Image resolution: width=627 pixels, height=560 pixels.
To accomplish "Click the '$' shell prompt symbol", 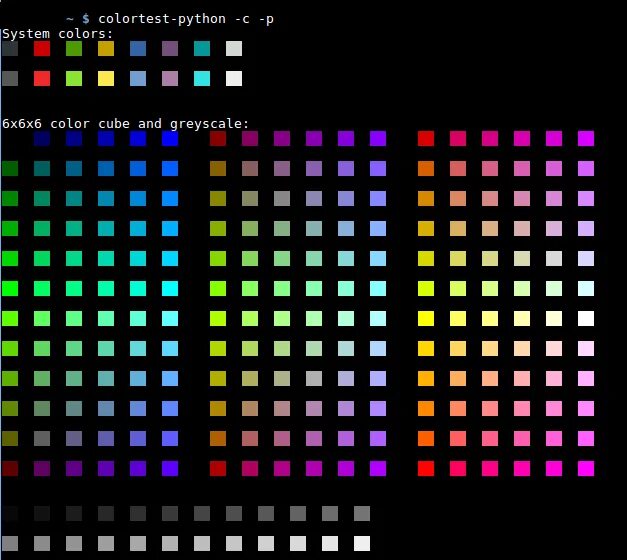I will (86, 19).
